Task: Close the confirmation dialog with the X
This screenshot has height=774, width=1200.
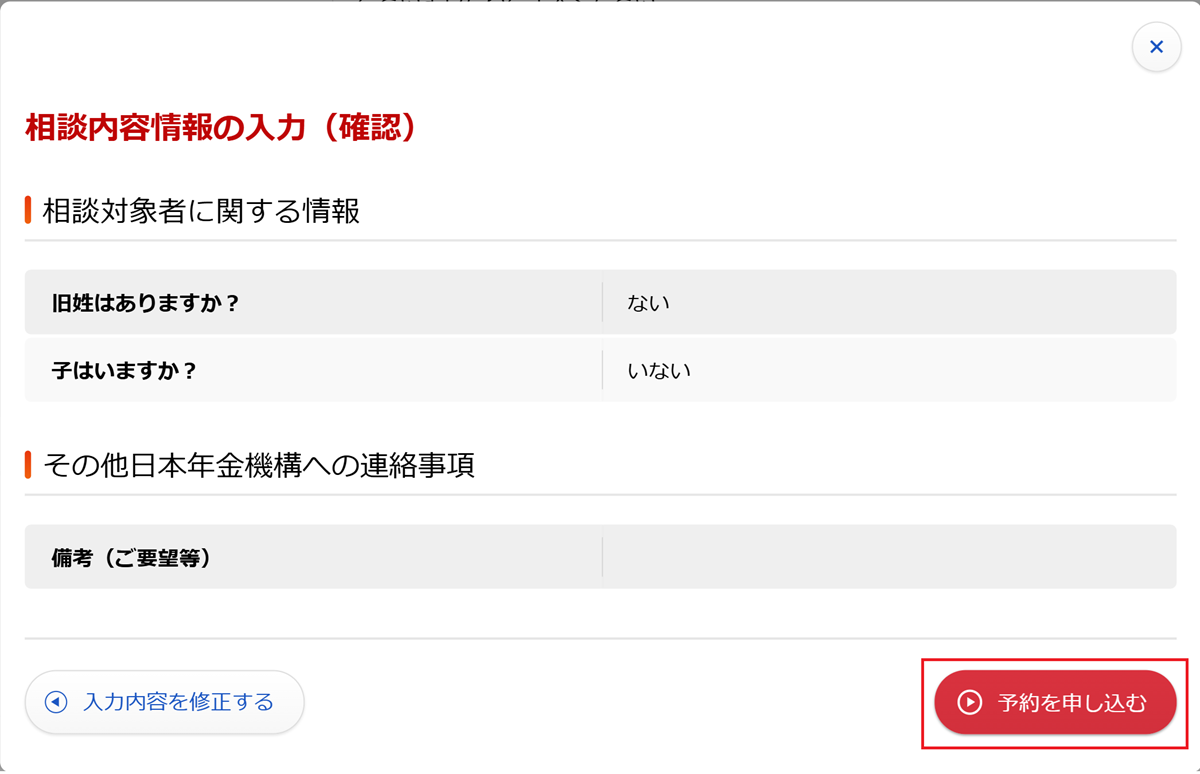Action: click(1156, 47)
